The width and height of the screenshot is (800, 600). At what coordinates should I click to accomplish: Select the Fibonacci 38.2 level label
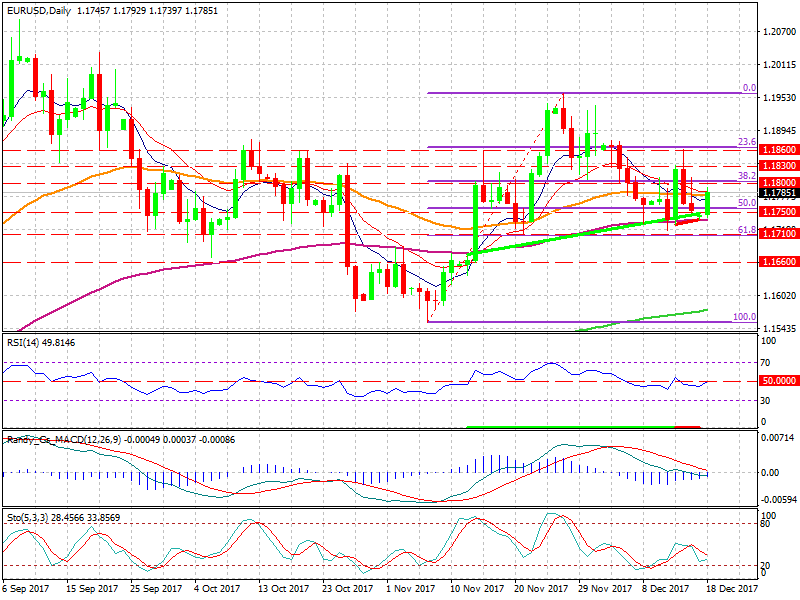[747, 176]
